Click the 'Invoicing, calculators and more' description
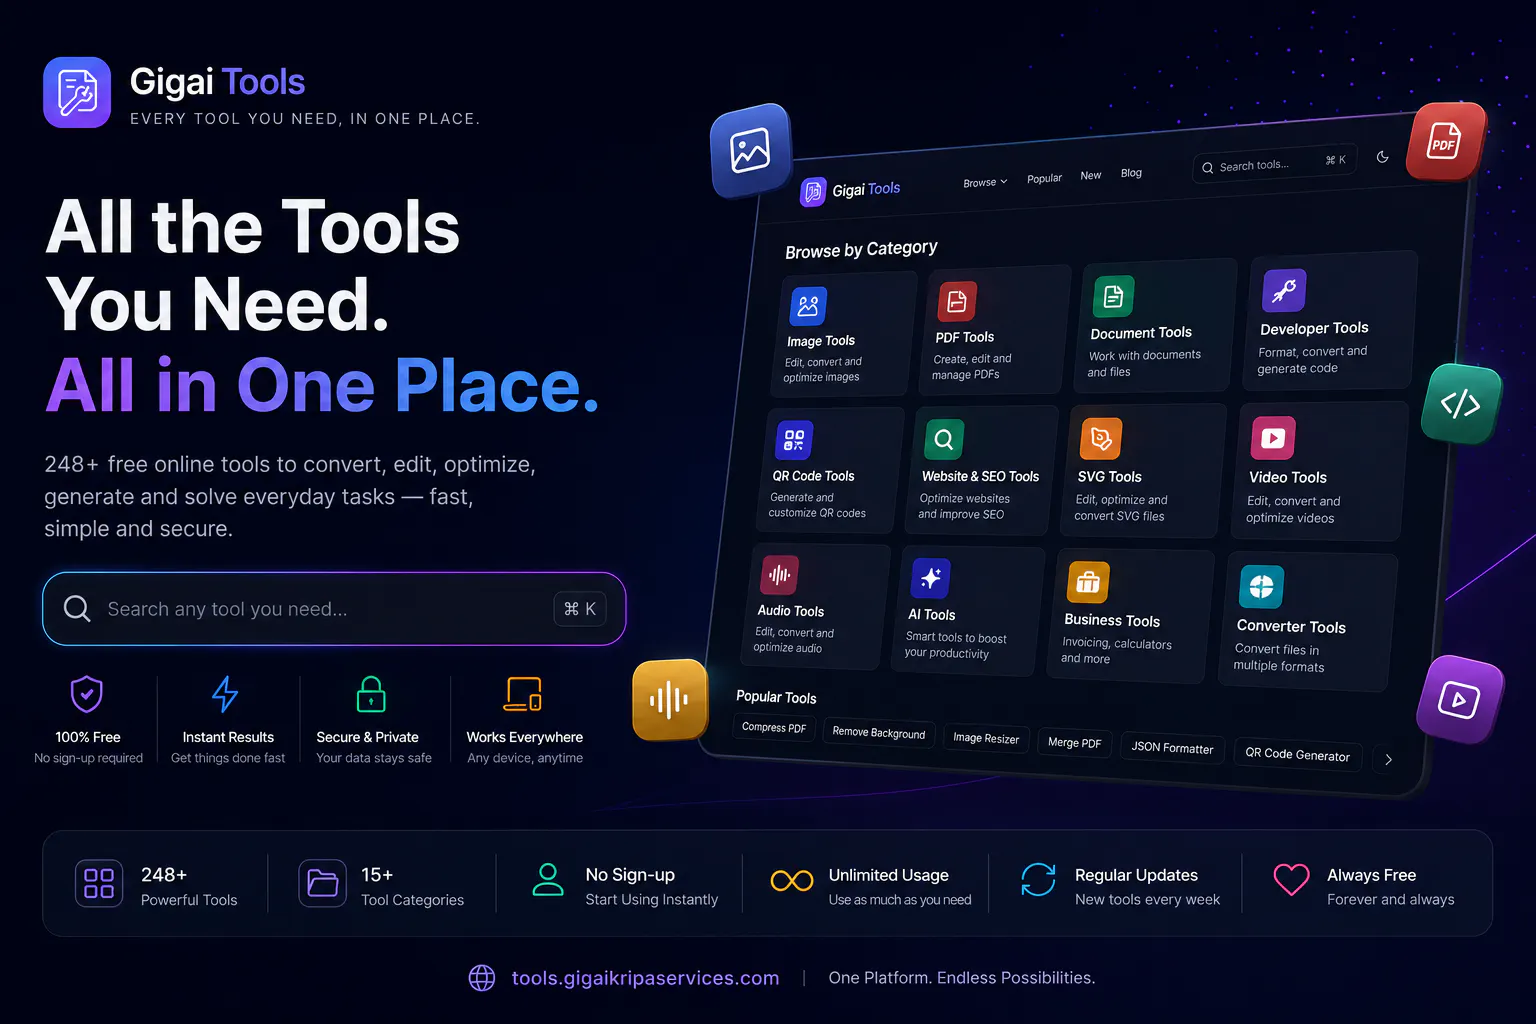This screenshot has height=1024, width=1536. coord(1116,651)
